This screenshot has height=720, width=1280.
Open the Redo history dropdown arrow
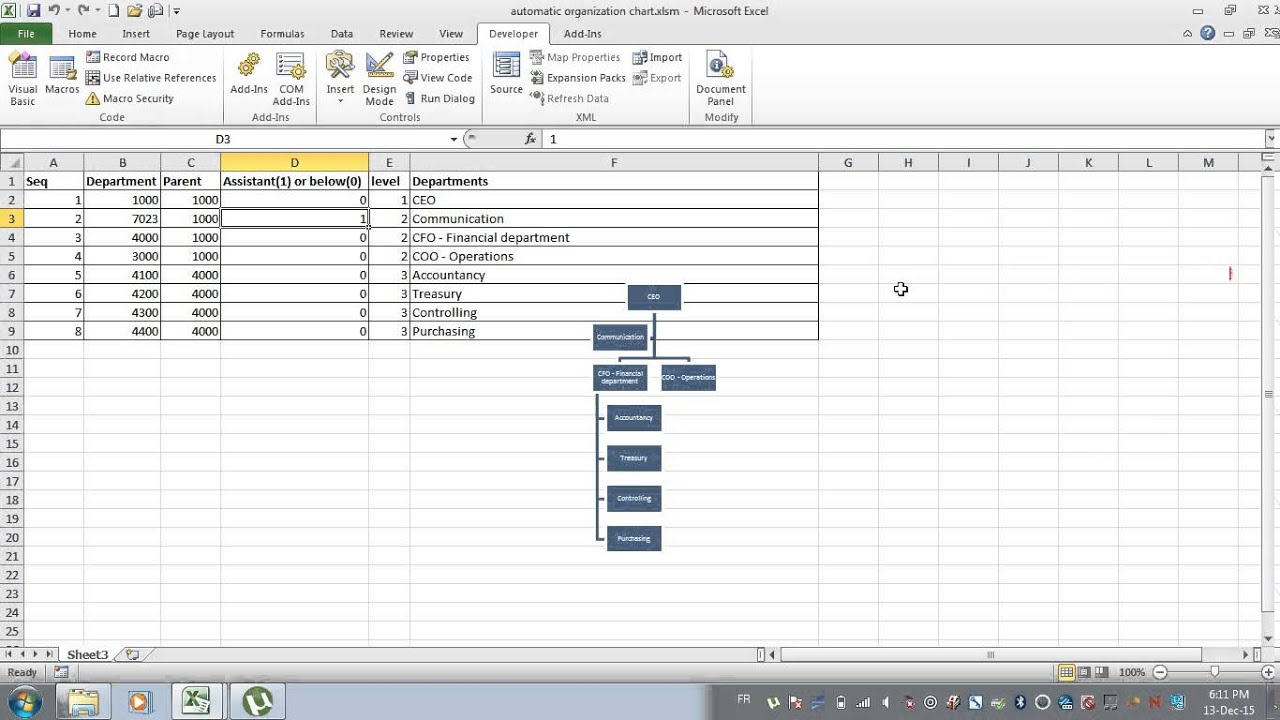tap(96, 11)
